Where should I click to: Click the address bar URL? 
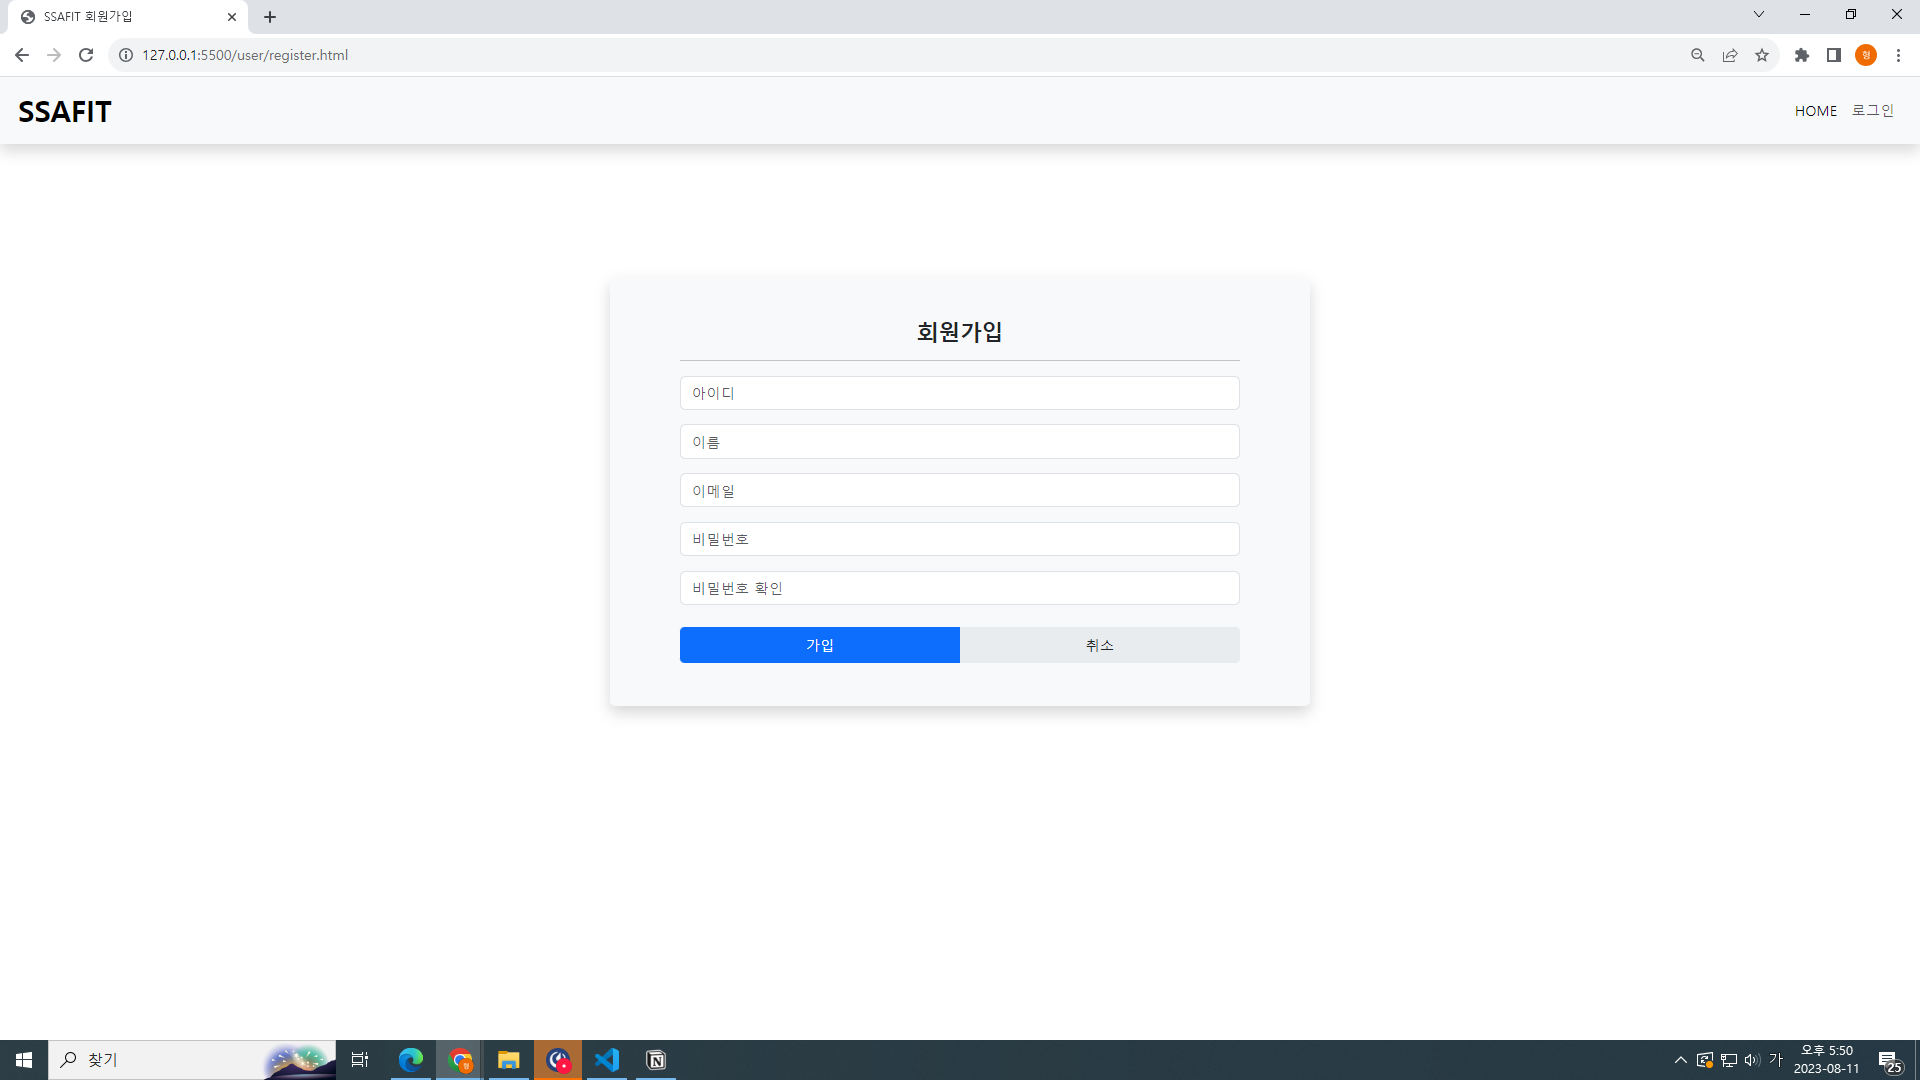coord(245,55)
